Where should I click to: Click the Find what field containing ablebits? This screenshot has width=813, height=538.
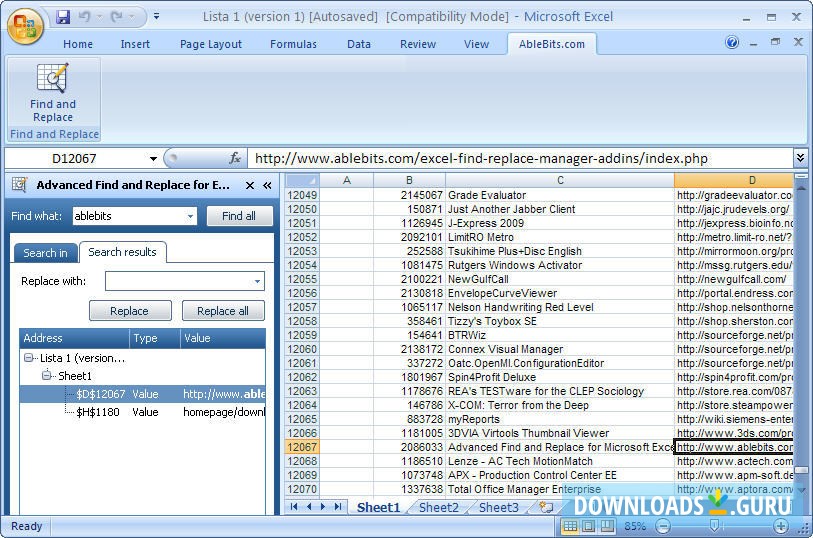click(x=130, y=216)
